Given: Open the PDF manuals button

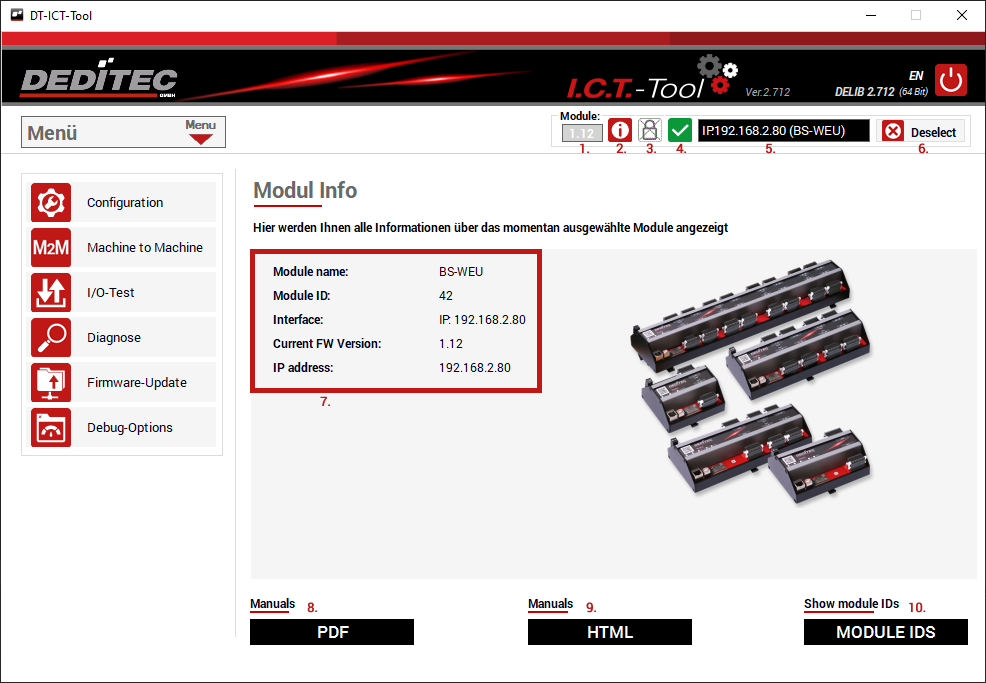Looking at the screenshot, I should (331, 632).
